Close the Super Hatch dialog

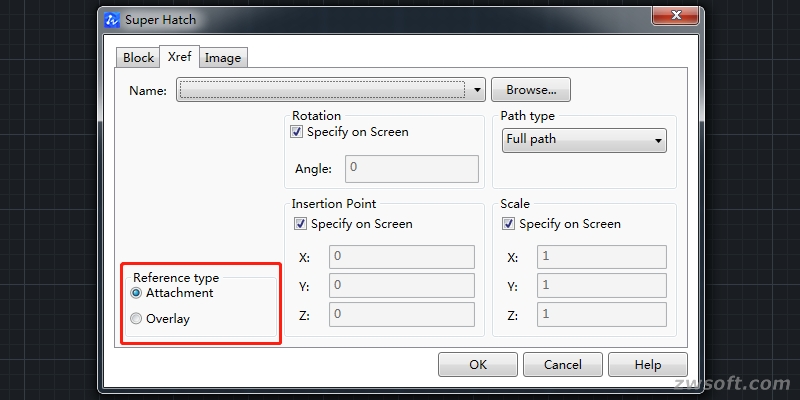673,17
